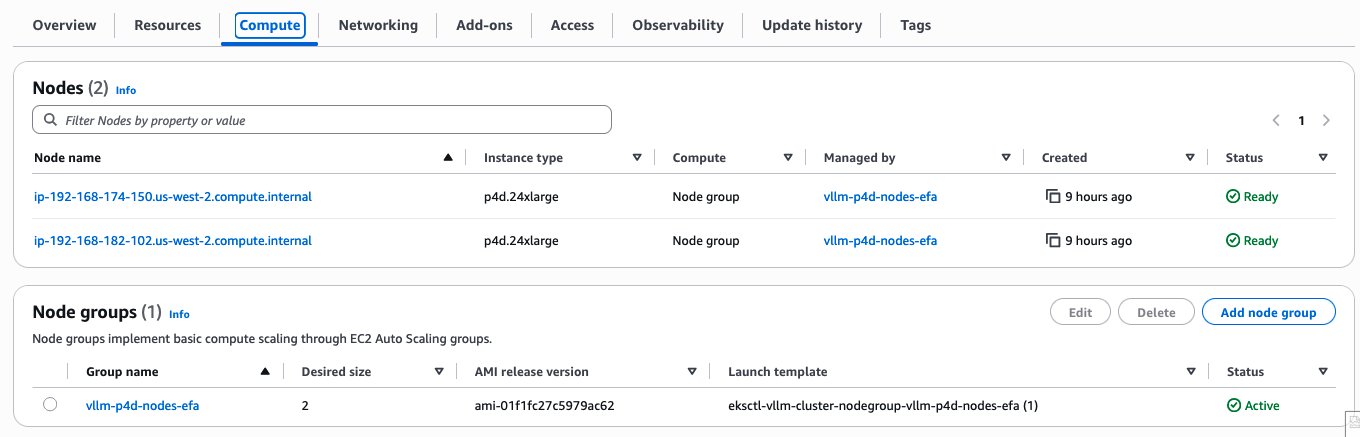Open vllm-p4d-nodes-efa link in Node groups table
The height and width of the screenshot is (437, 1360).
point(142,405)
